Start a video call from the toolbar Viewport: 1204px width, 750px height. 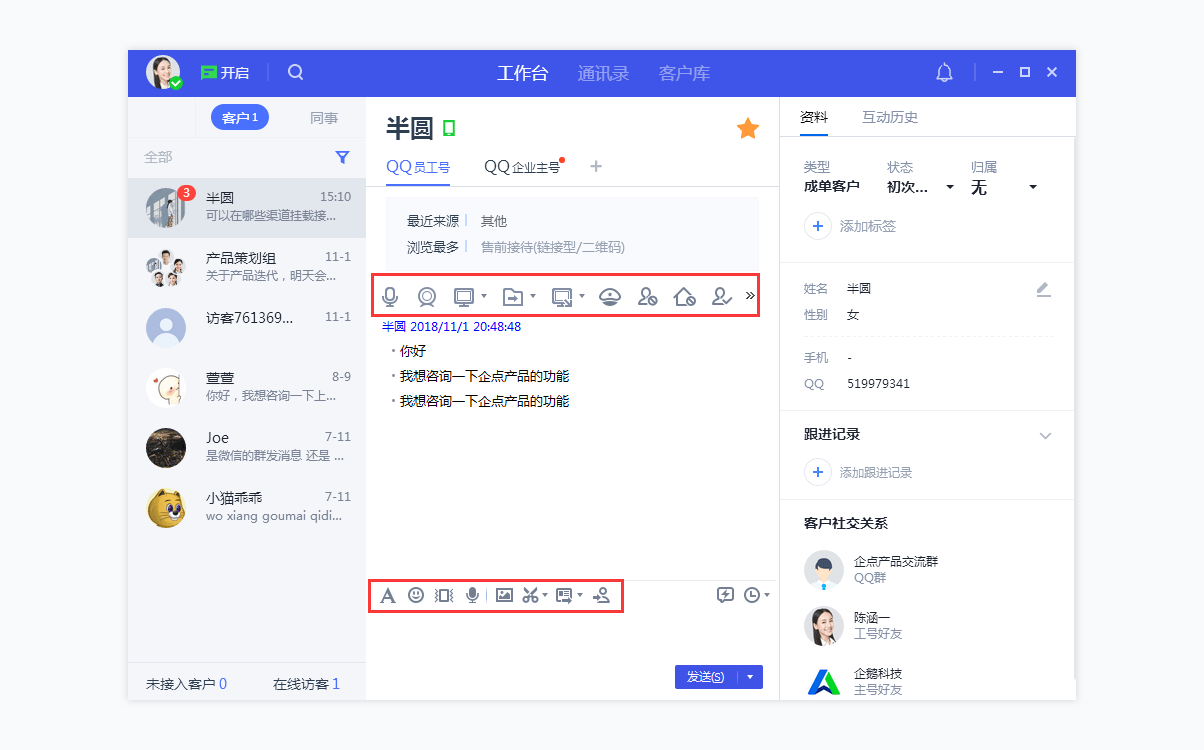[x=427, y=296]
